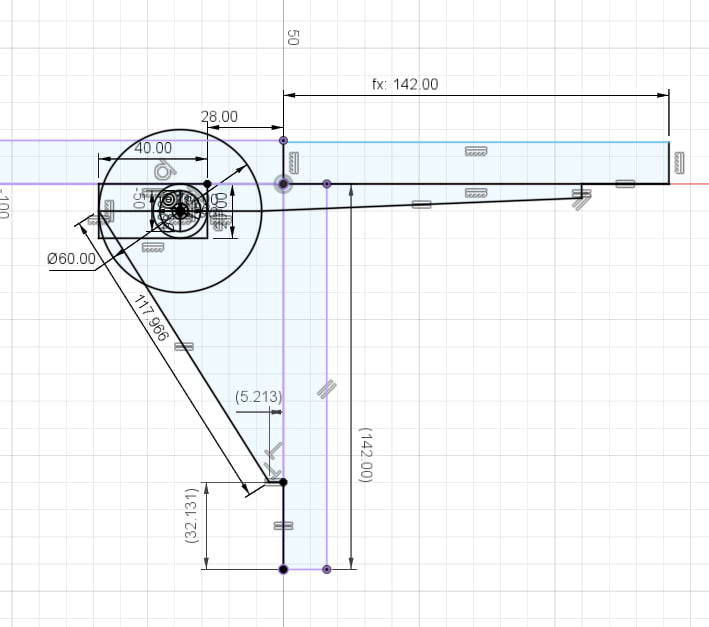Select the horizontal constraint glyph beneath the small rectangle
Viewport: 709px width, 627px height.
(153, 247)
